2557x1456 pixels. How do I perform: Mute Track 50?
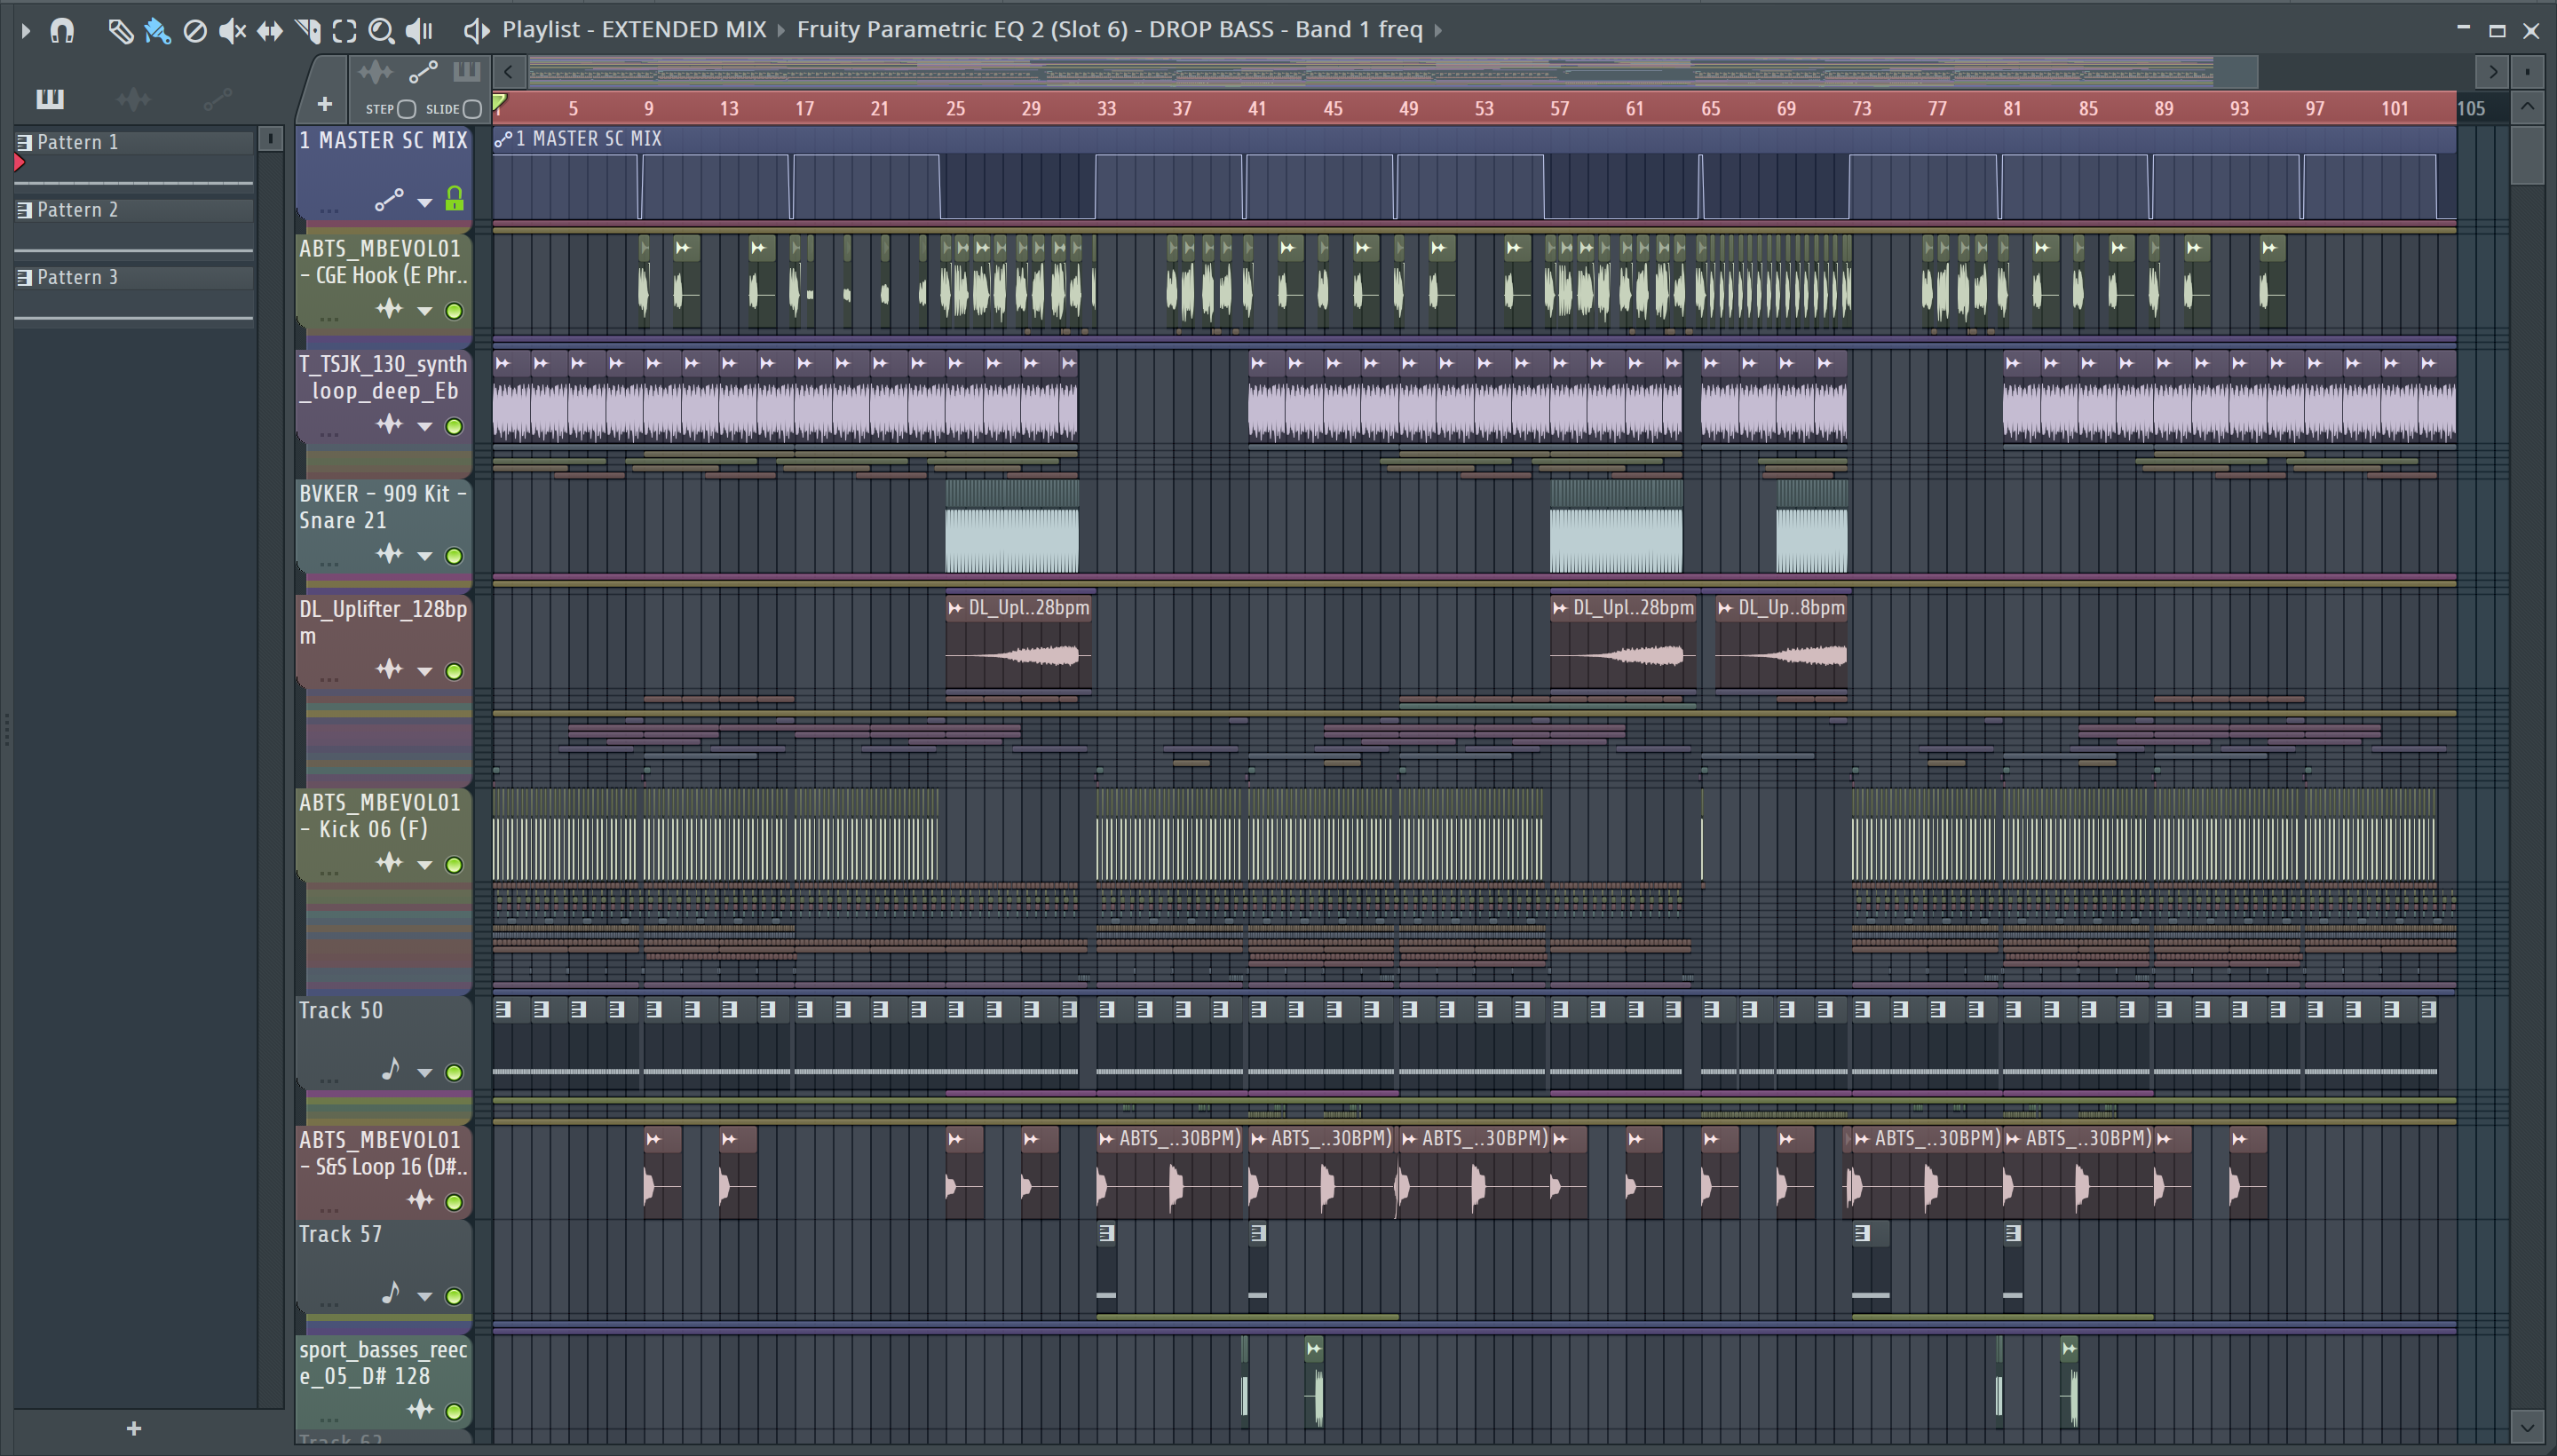tap(454, 1073)
